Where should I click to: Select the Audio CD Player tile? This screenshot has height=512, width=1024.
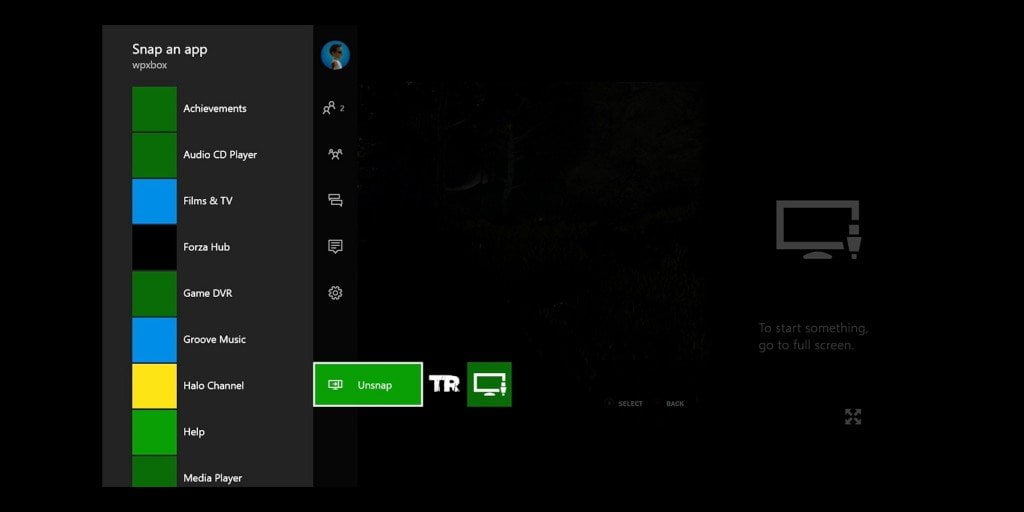(x=154, y=155)
